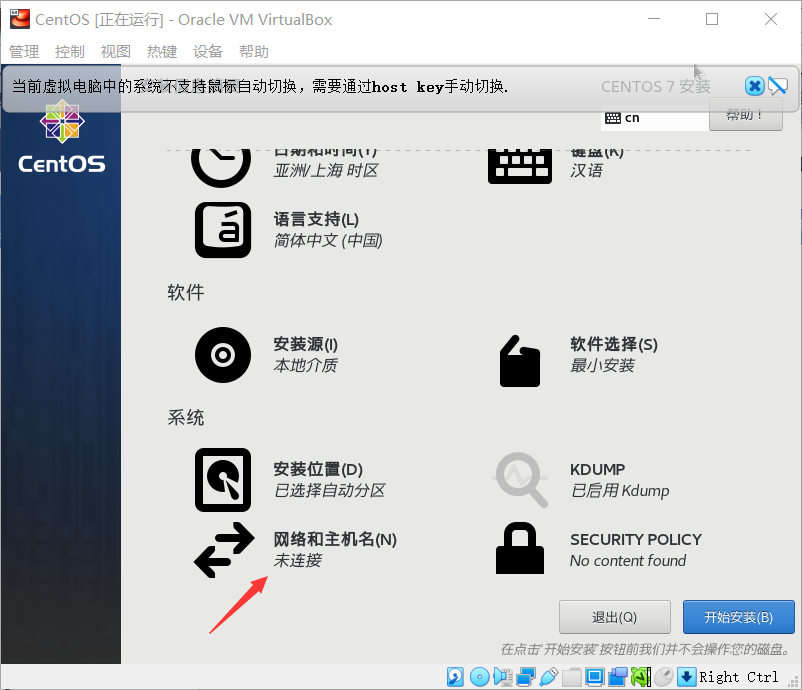
Task: Click the installation source disc icon
Action: tap(223, 355)
